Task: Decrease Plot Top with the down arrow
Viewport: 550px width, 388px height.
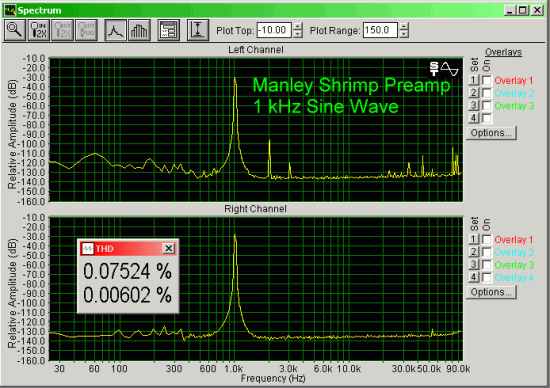Action: pyautogui.click(x=297, y=34)
